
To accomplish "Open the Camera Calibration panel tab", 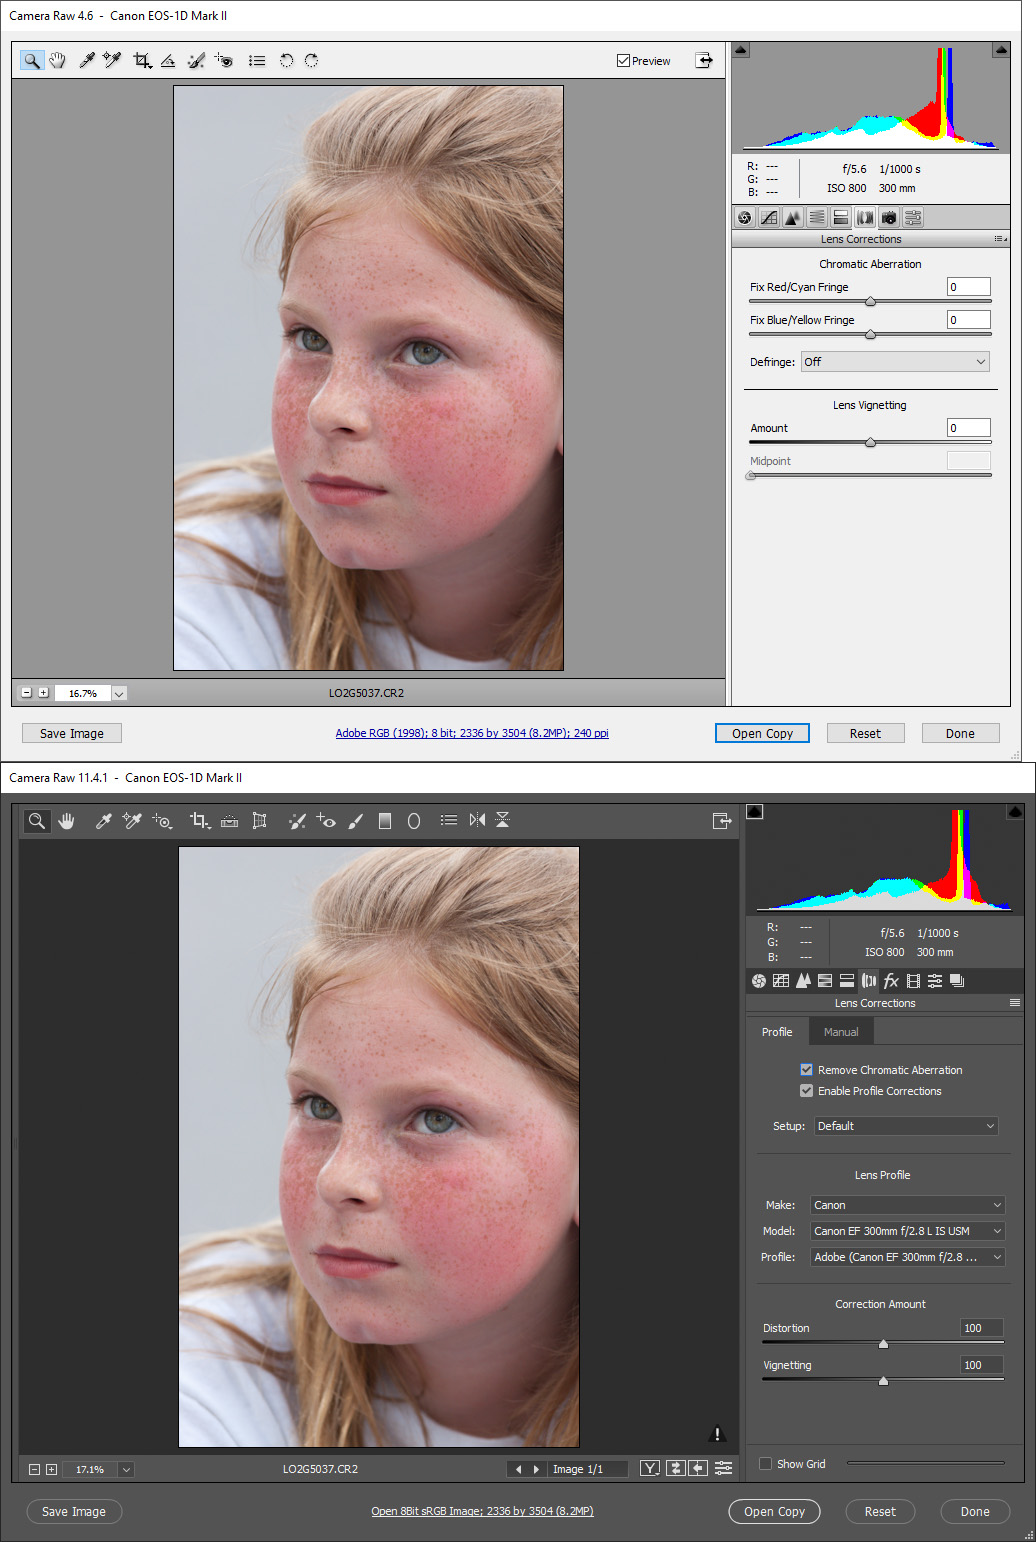I will pos(889,217).
